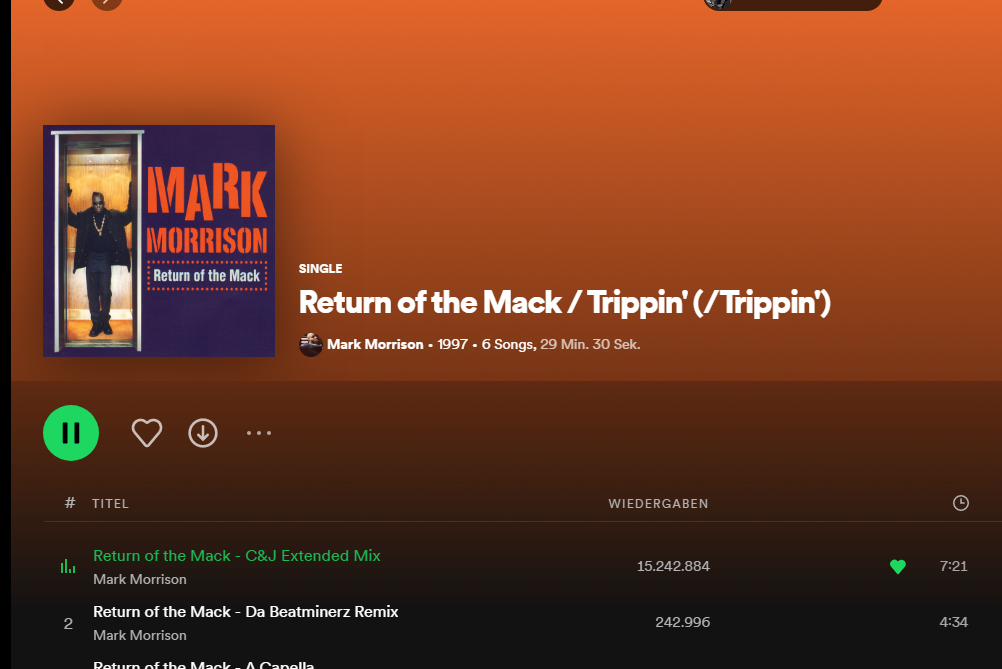Screen dimensions: 1002x669
Task: Click the TITEL column header
Action: [111, 504]
